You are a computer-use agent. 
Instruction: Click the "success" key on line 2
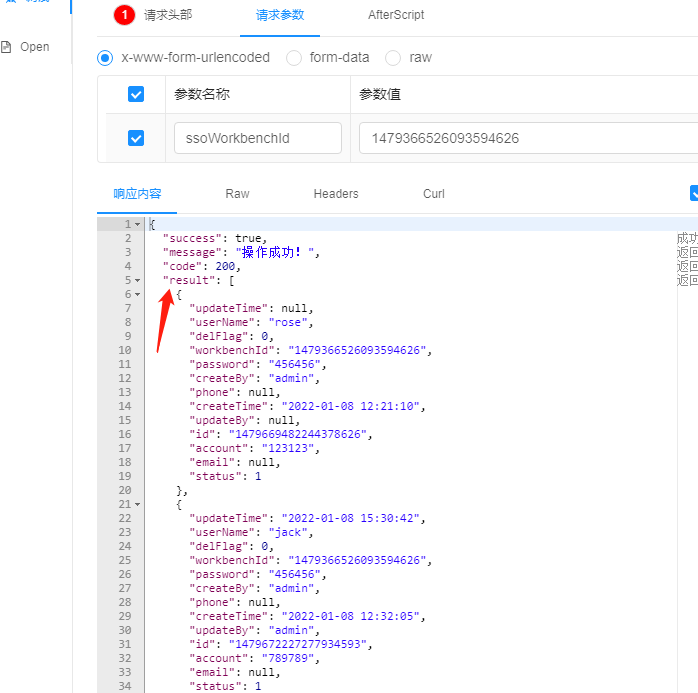[x=192, y=239]
